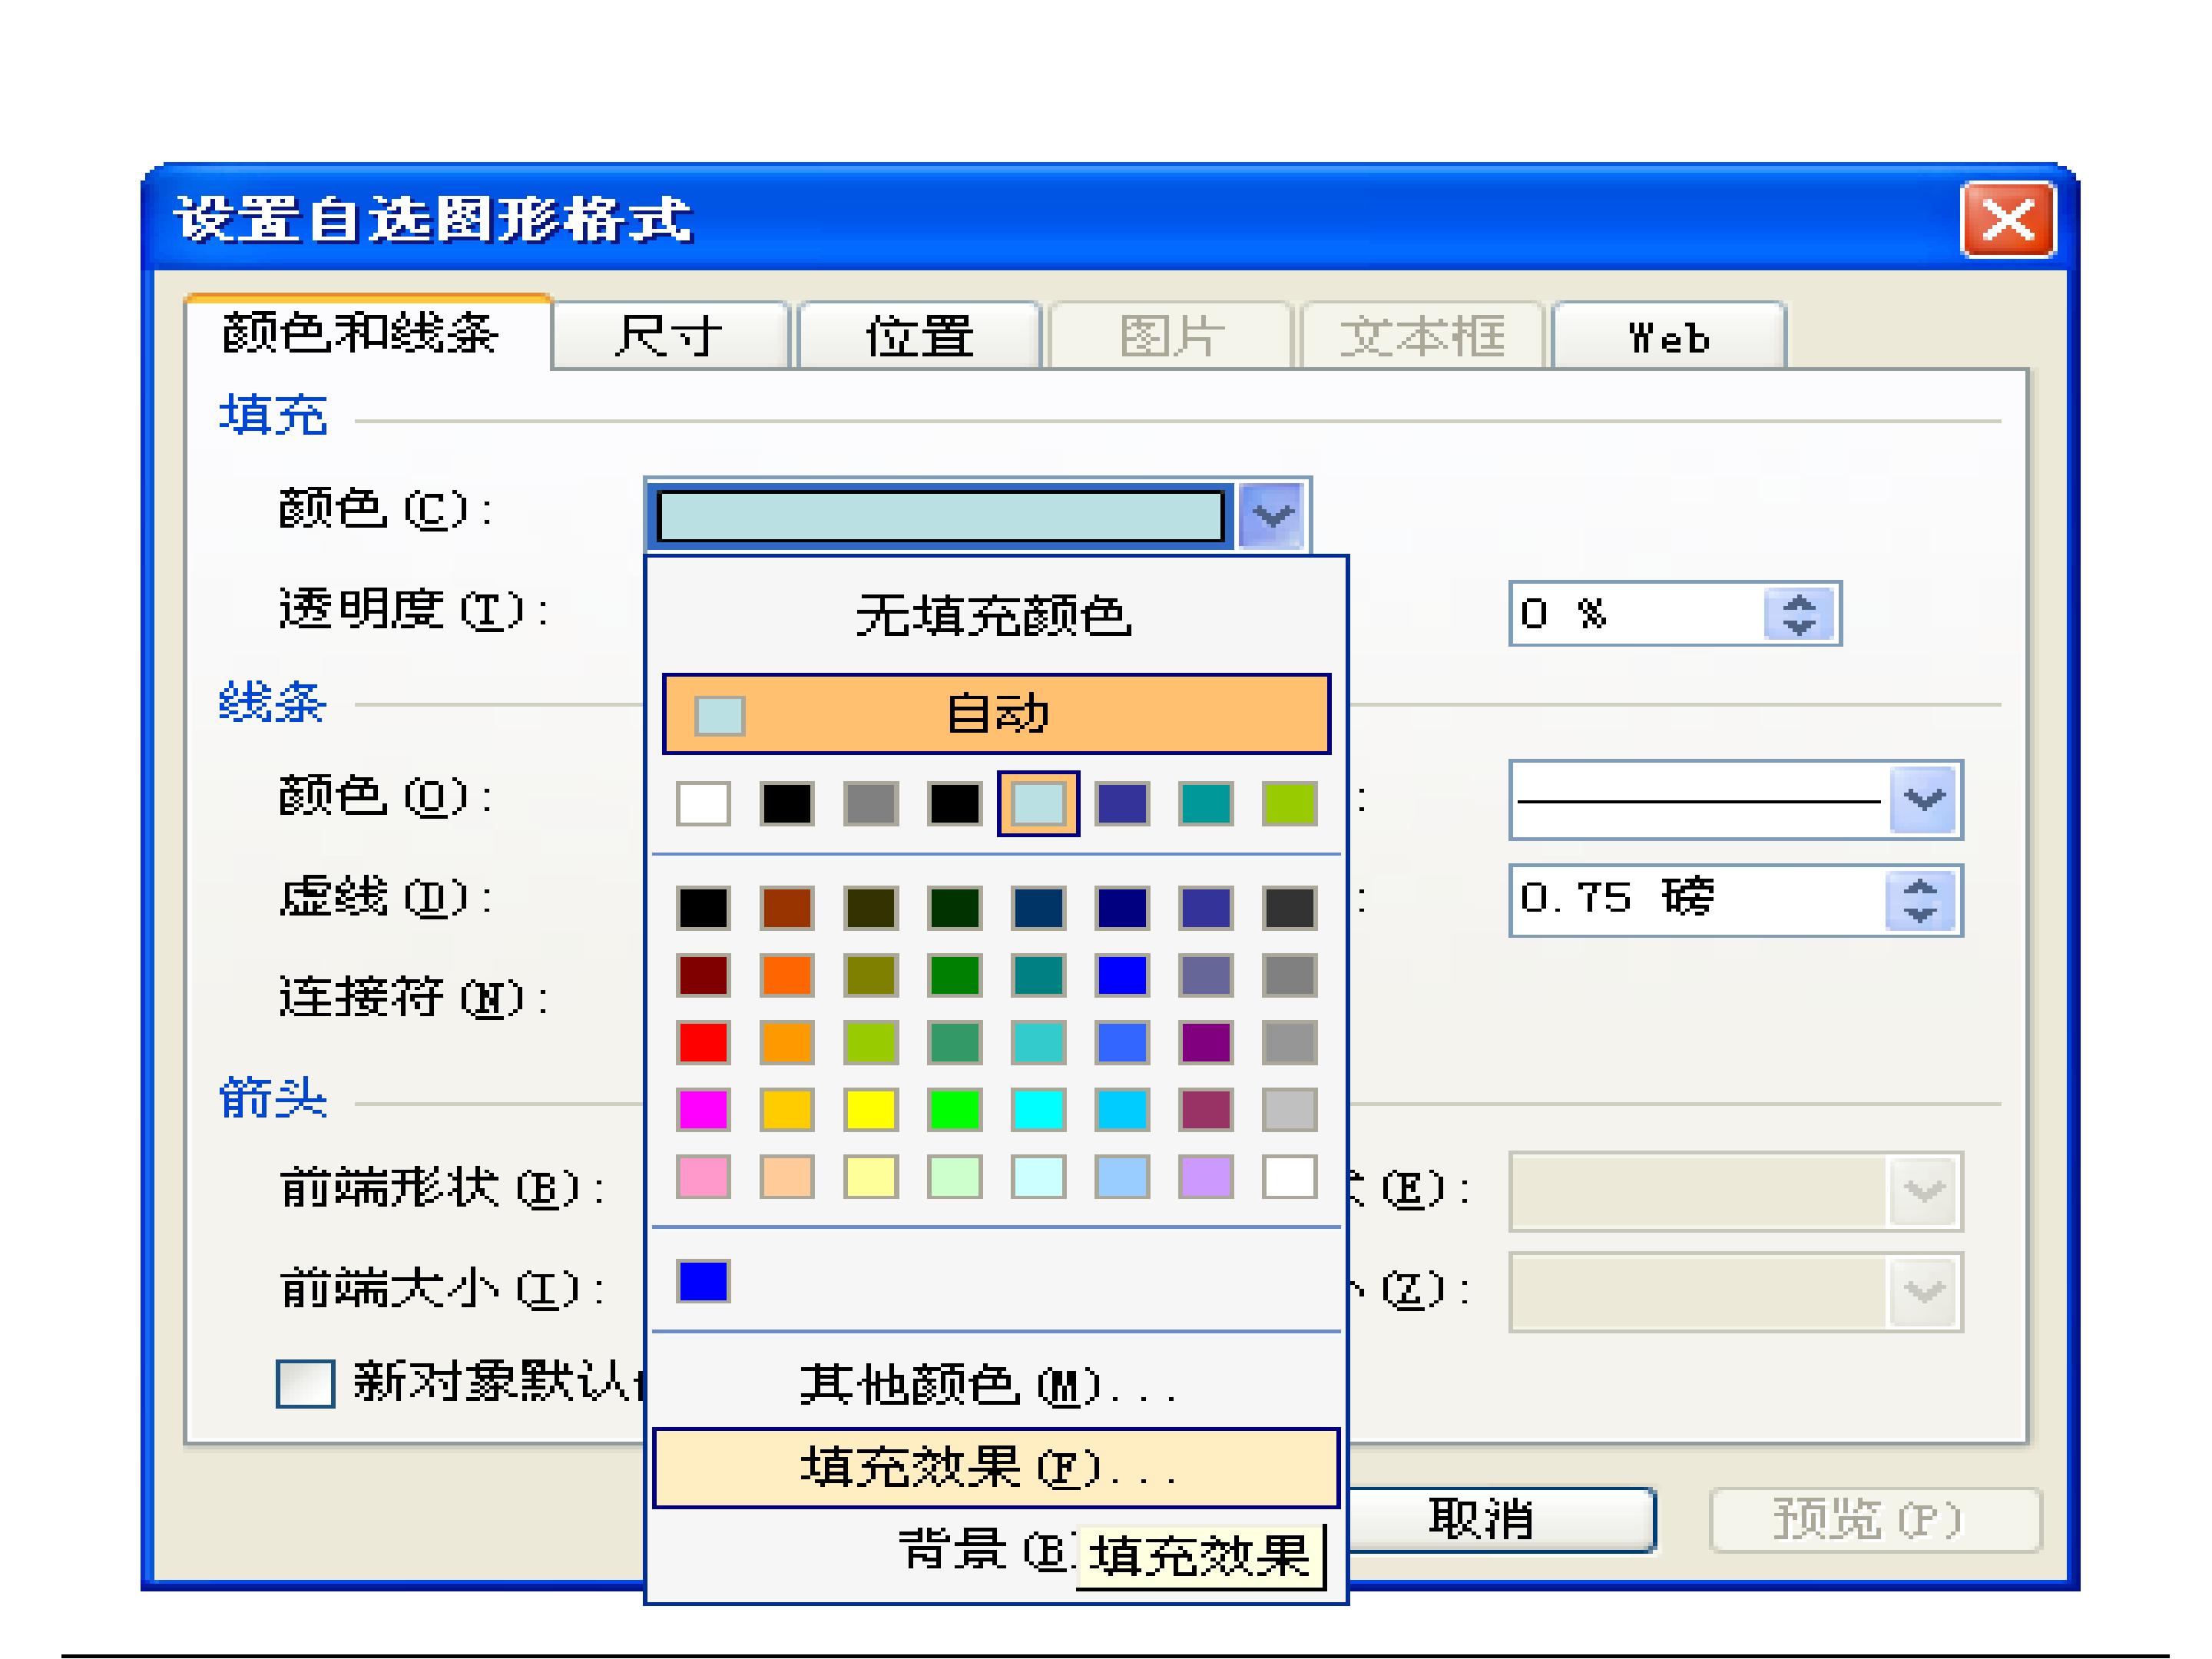Open the fill color dropdown arrow
The width and height of the screenshot is (2212, 1659).
pyautogui.click(x=1272, y=515)
